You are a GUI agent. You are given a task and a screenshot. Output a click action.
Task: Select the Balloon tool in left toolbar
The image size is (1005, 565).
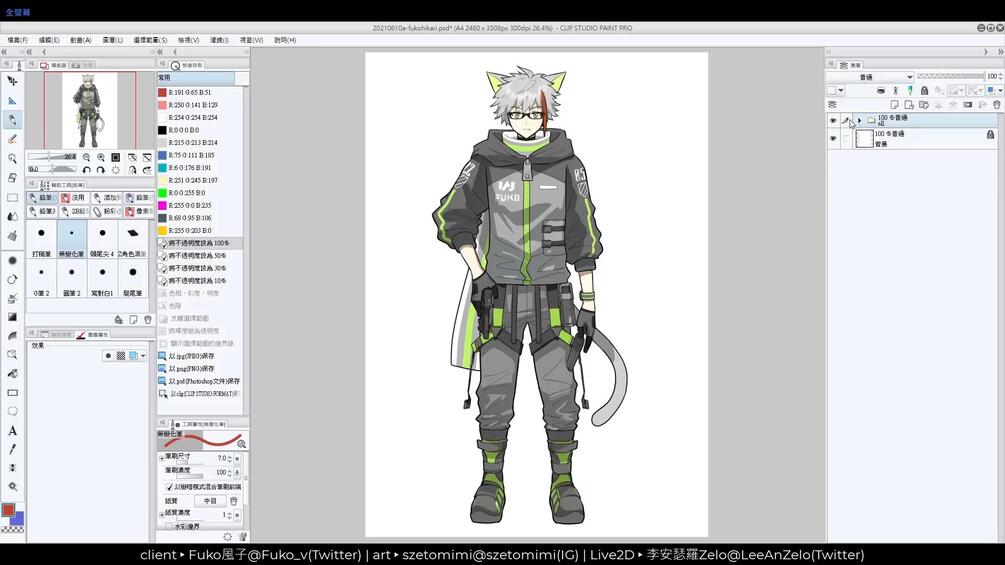[12, 411]
